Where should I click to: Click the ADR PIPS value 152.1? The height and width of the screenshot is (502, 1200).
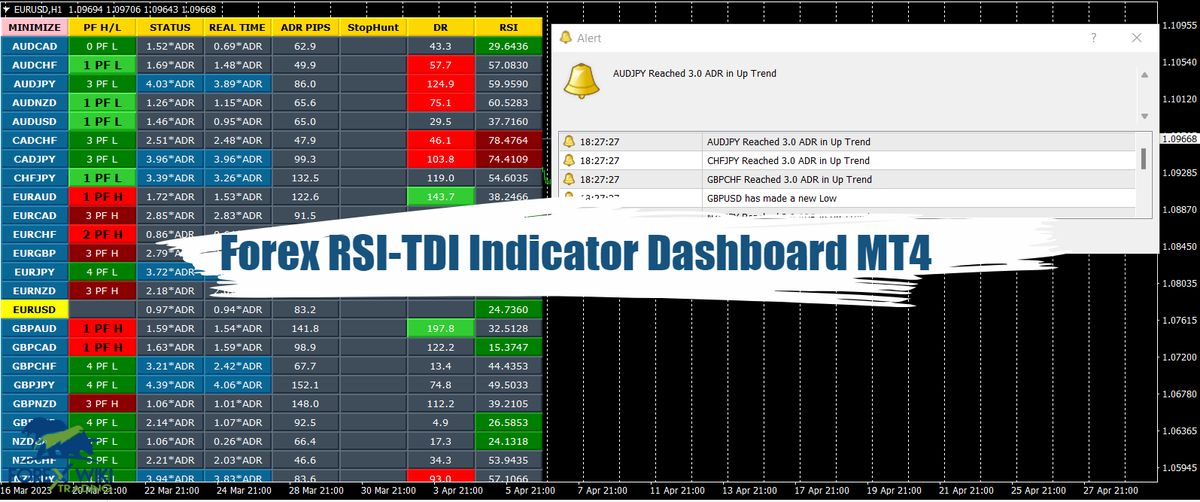coord(306,385)
